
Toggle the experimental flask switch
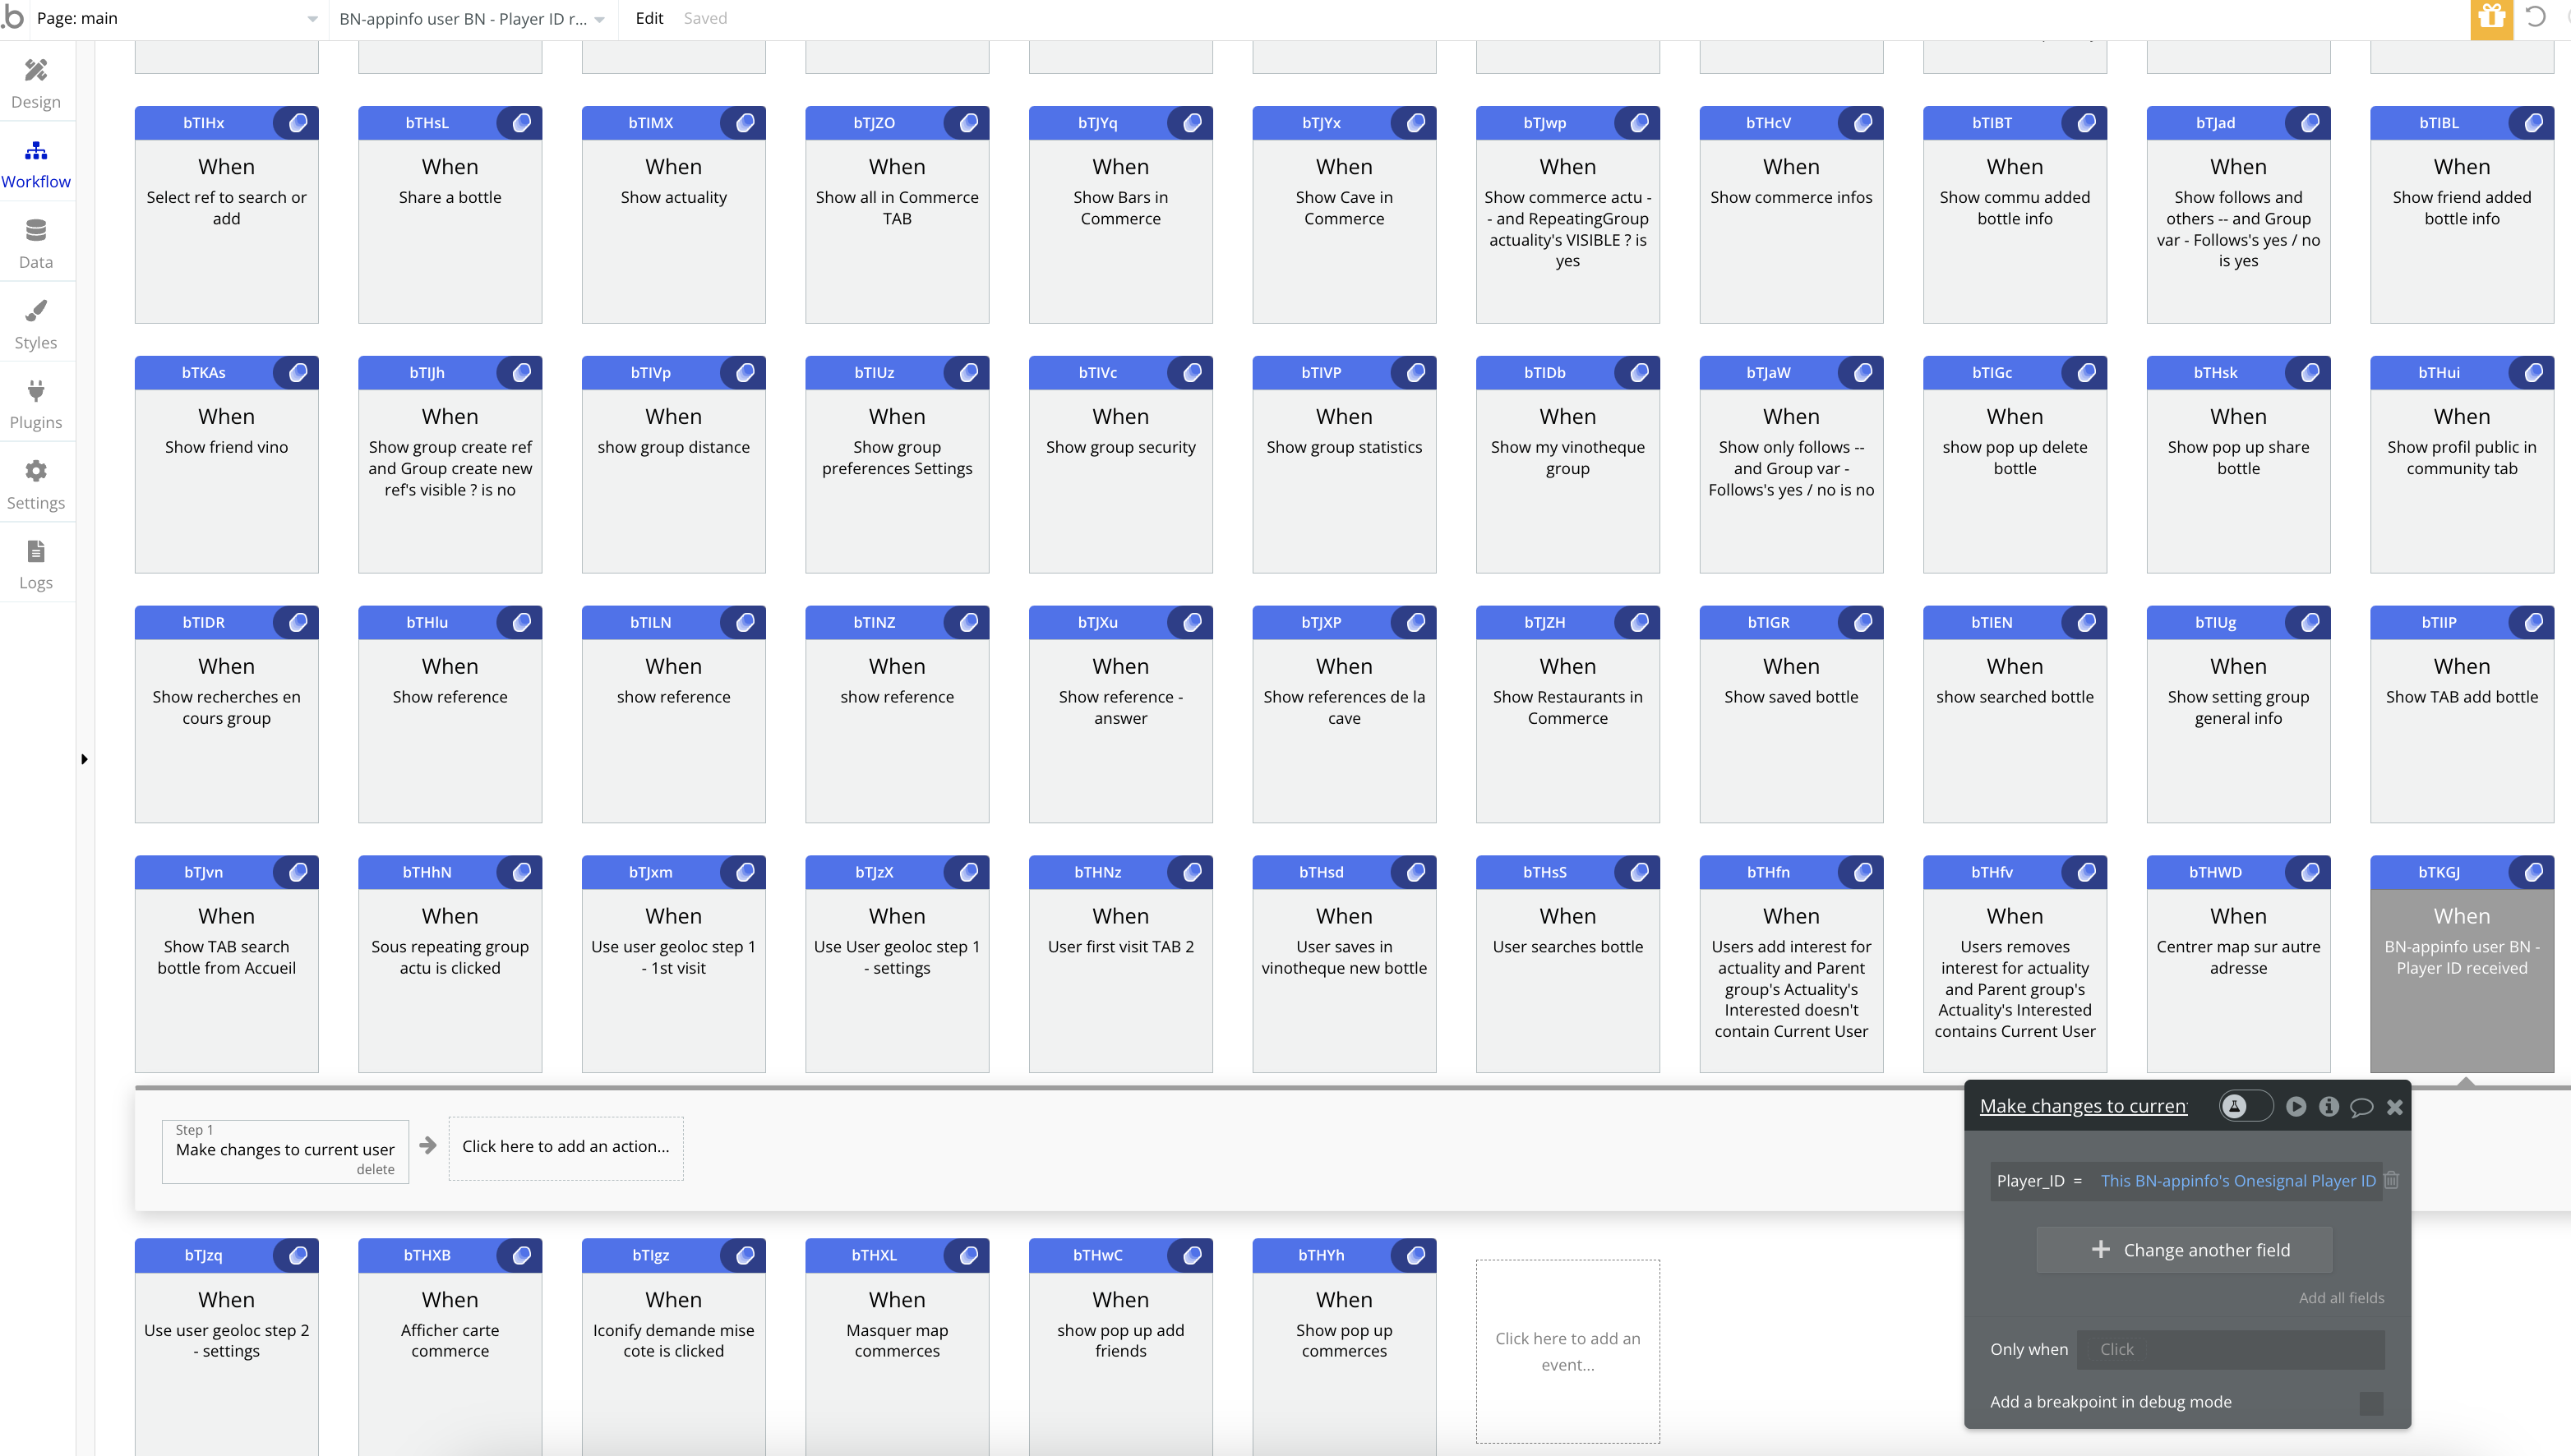coord(2246,1106)
